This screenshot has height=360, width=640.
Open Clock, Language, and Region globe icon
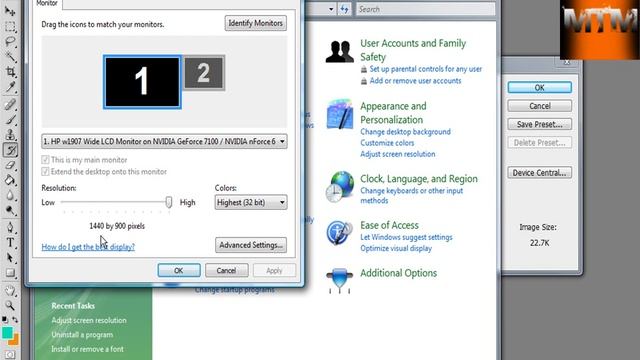point(340,187)
